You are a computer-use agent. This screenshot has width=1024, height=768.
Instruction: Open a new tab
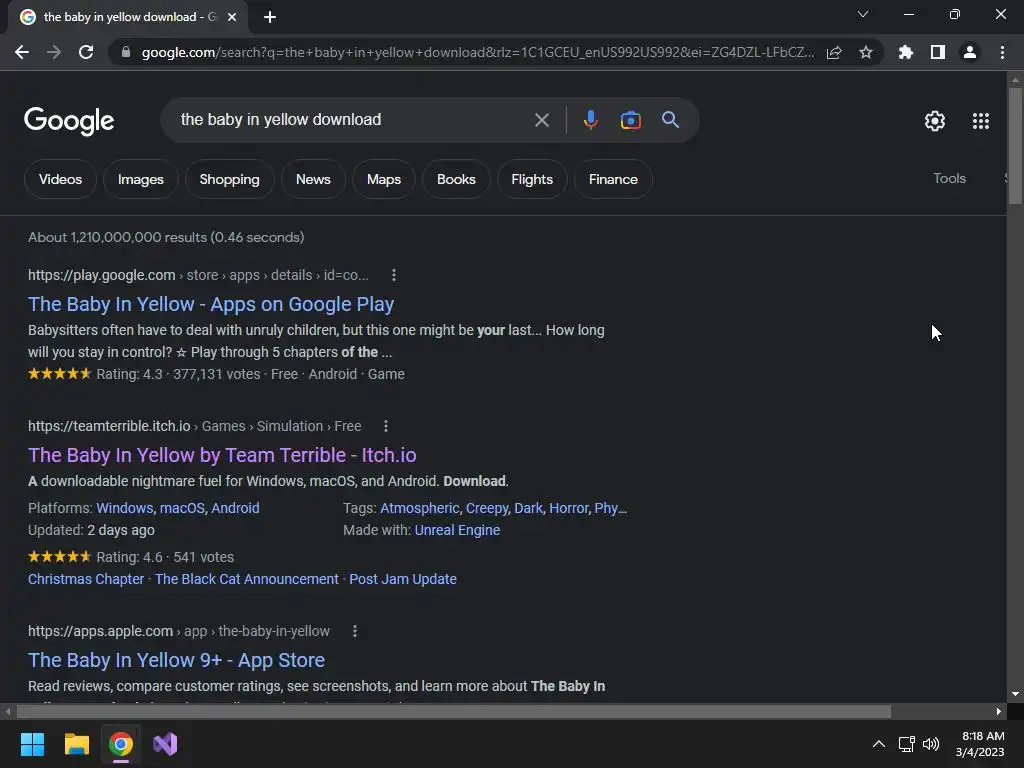point(270,17)
